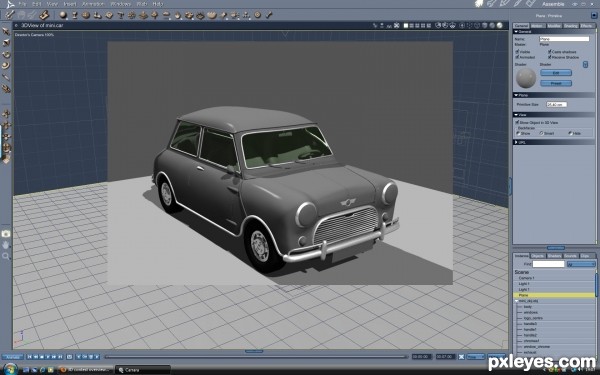Viewport: 600px width, 375px height.
Task: Click the shaded sphere display icon in view header
Action: [499, 25]
